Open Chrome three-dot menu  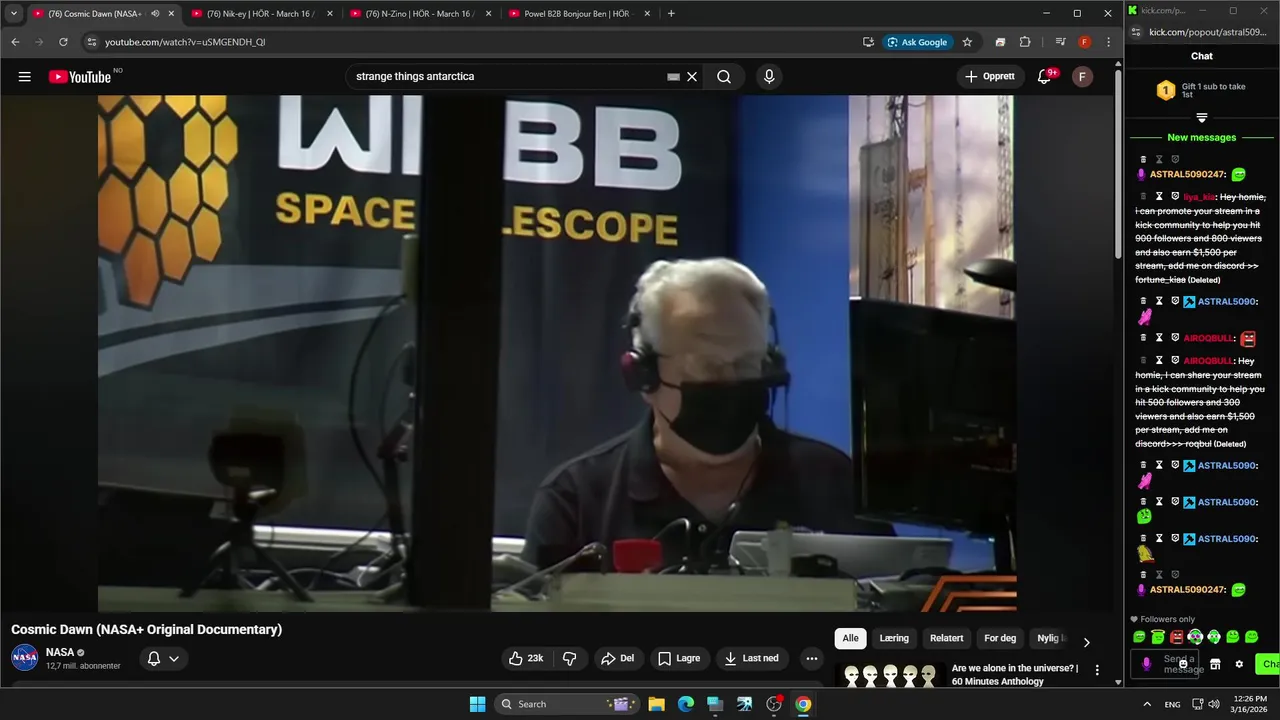pos(1108,42)
